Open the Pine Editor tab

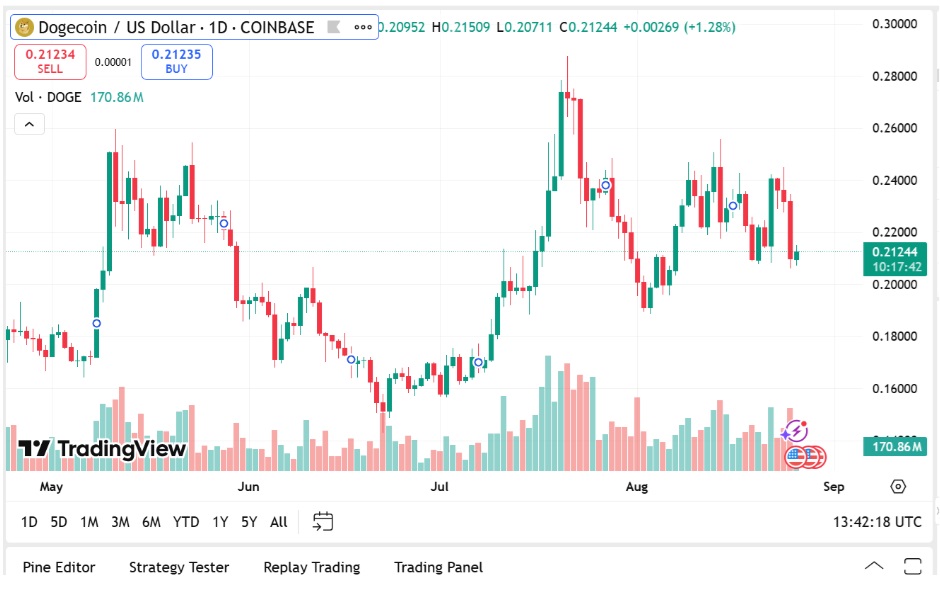click(60, 567)
